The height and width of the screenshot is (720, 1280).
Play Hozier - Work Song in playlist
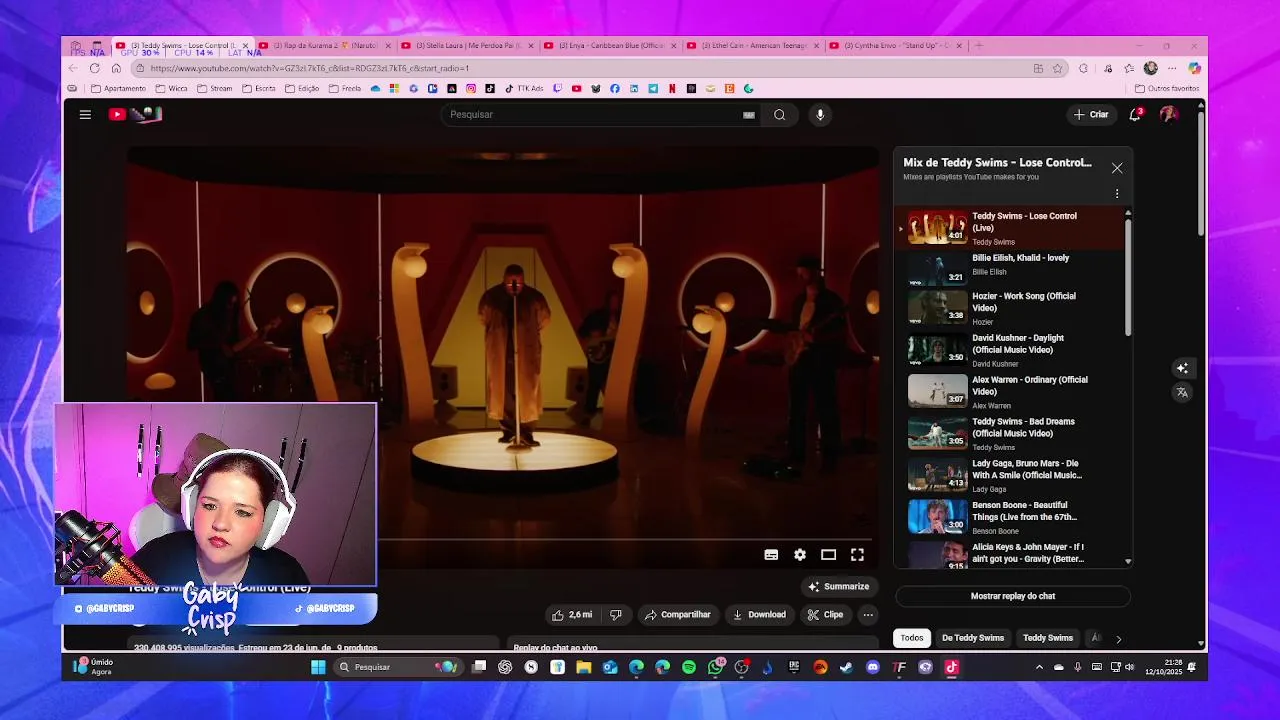click(1010, 308)
